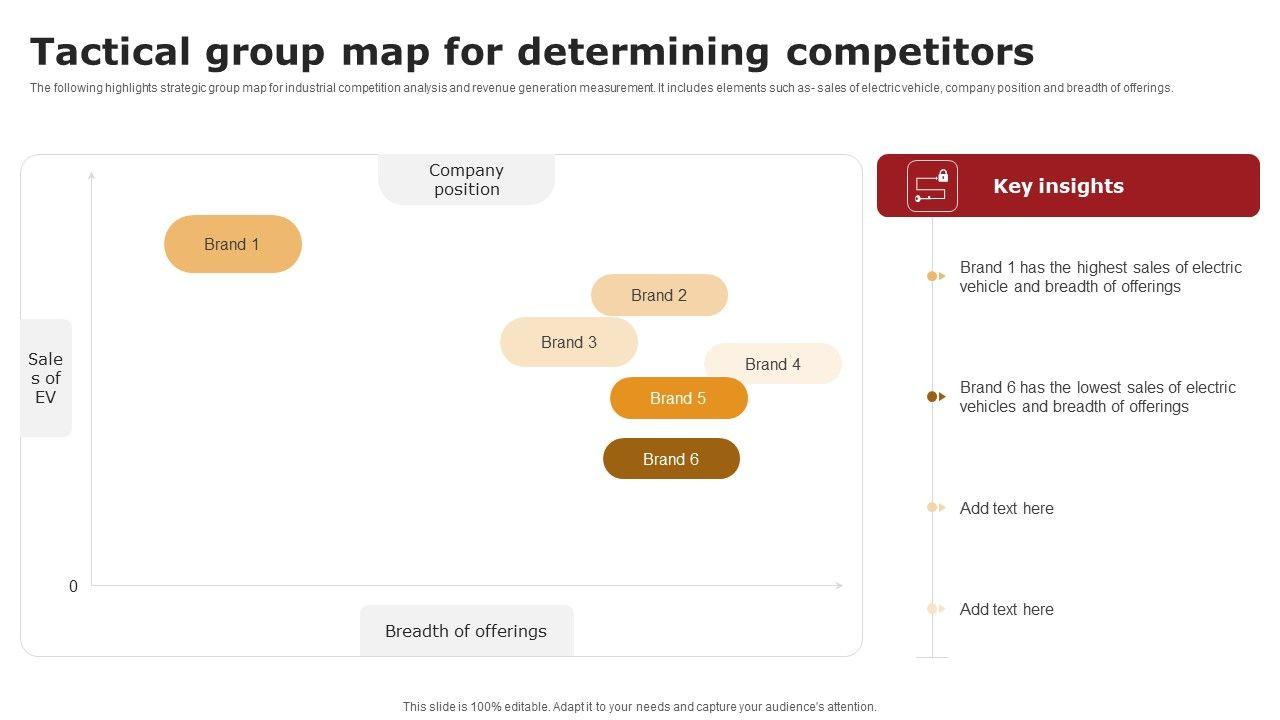Click the bullet marker beside the Brand 1 insight
Viewport: 1280px width, 720px height.
[936, 276]
